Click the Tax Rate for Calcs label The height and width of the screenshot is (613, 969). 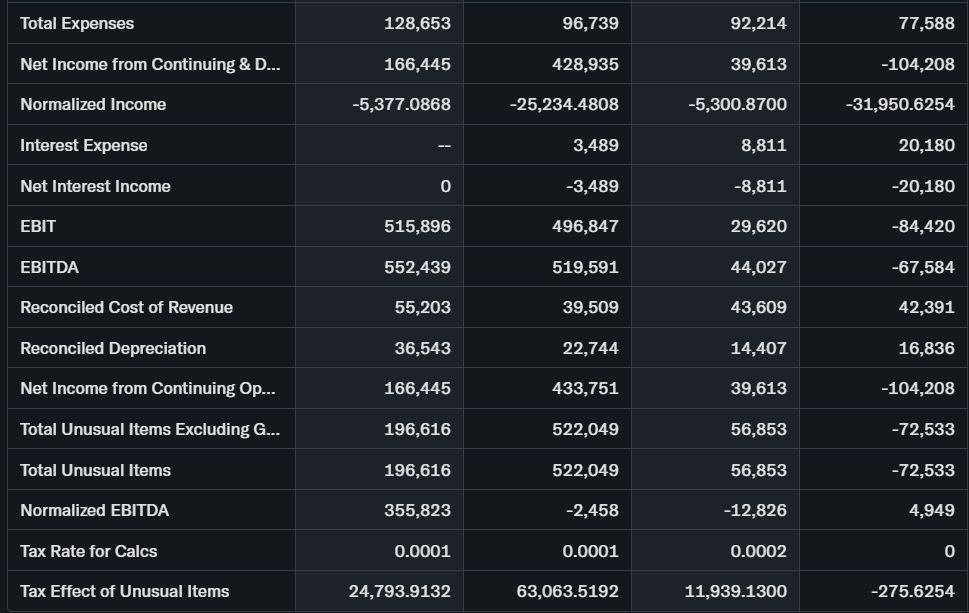tap(88, 551)
